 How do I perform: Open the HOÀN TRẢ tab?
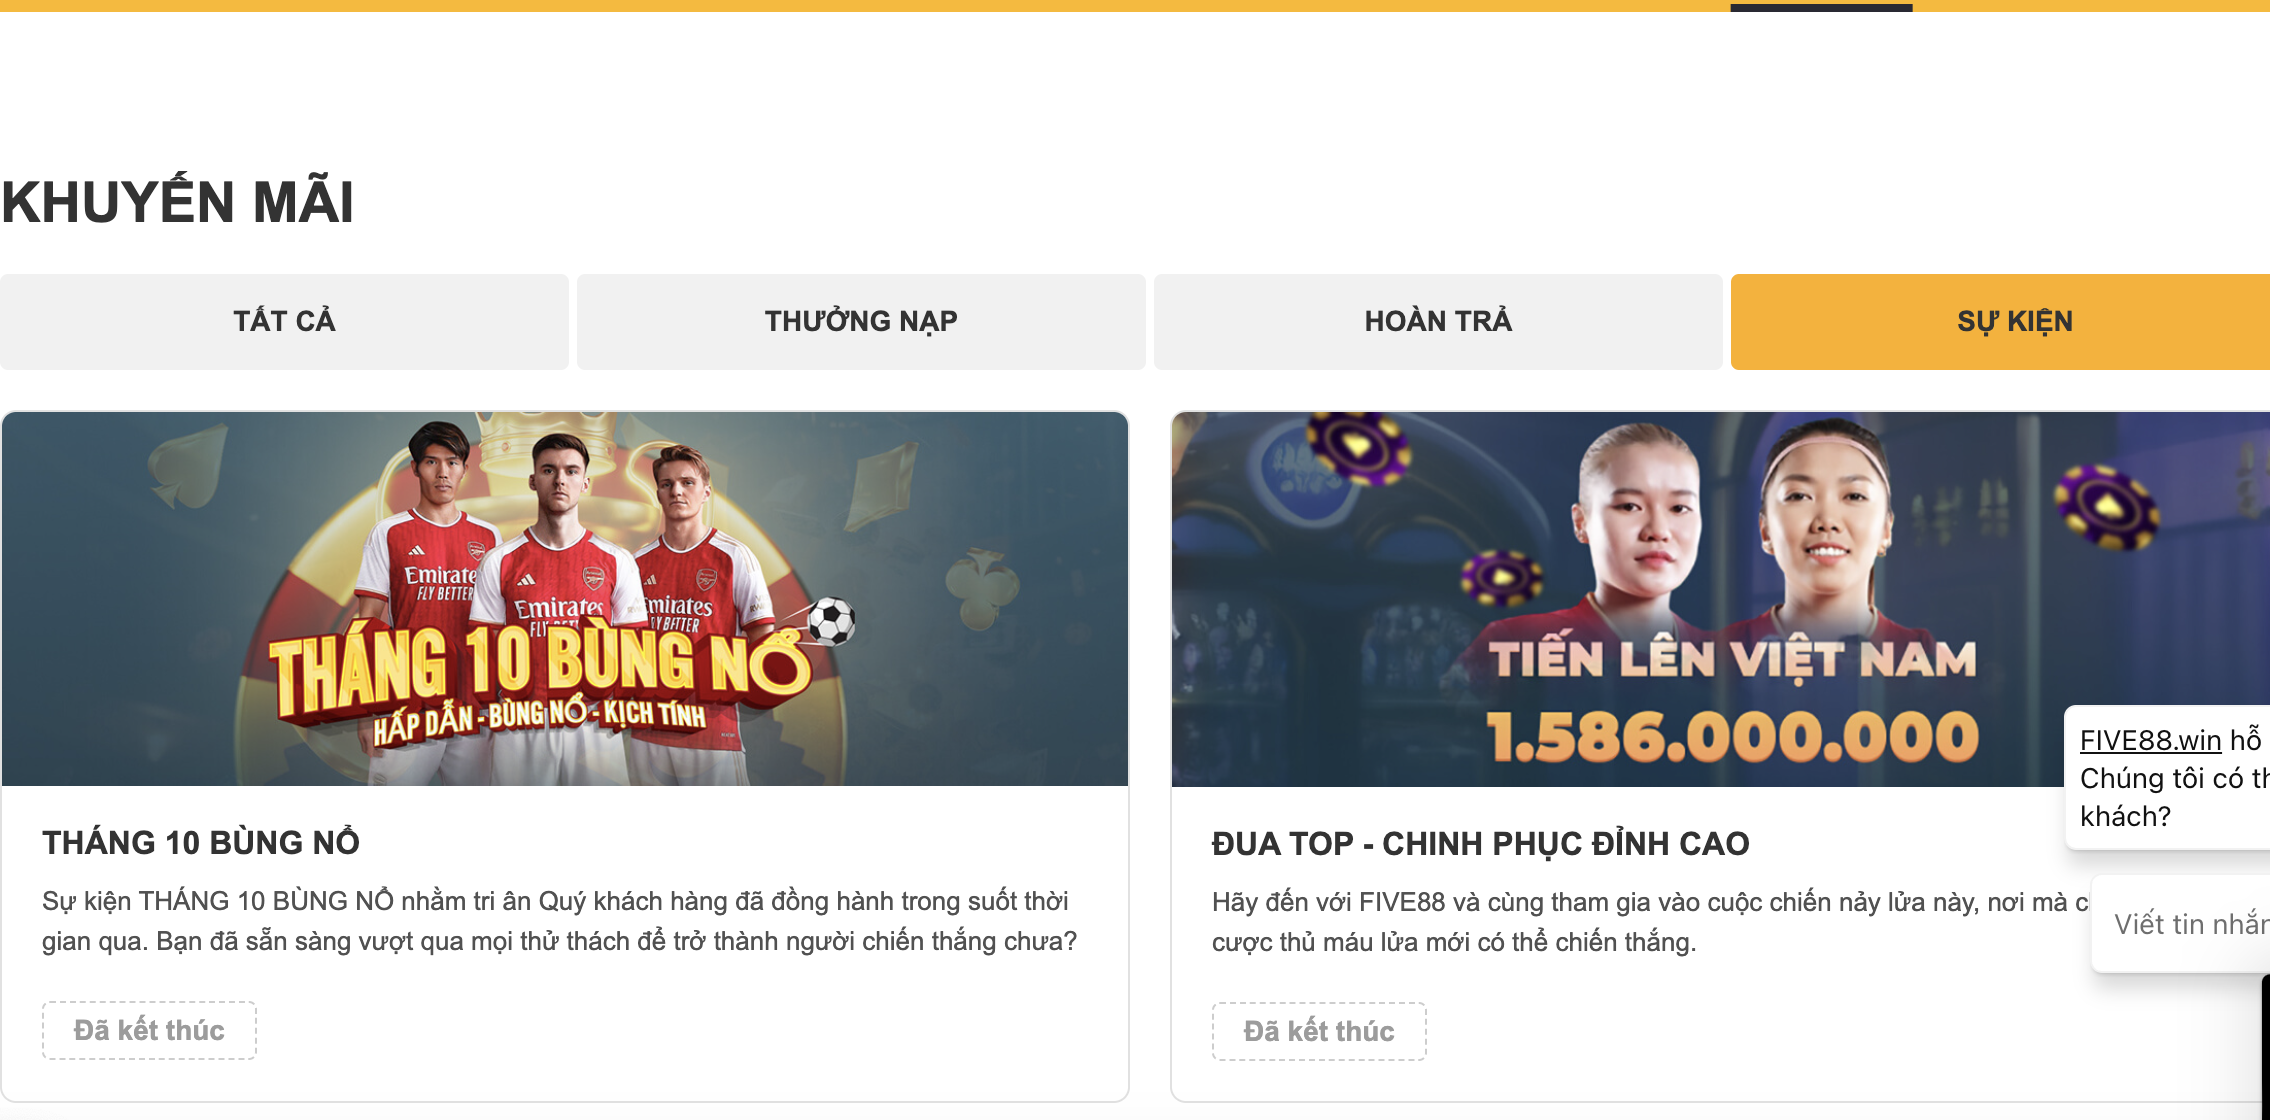1438,322
